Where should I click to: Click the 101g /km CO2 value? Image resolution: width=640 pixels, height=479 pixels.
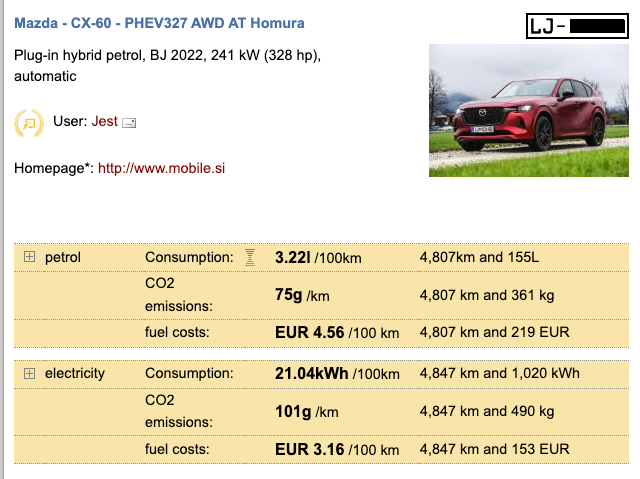click(307, 411)
